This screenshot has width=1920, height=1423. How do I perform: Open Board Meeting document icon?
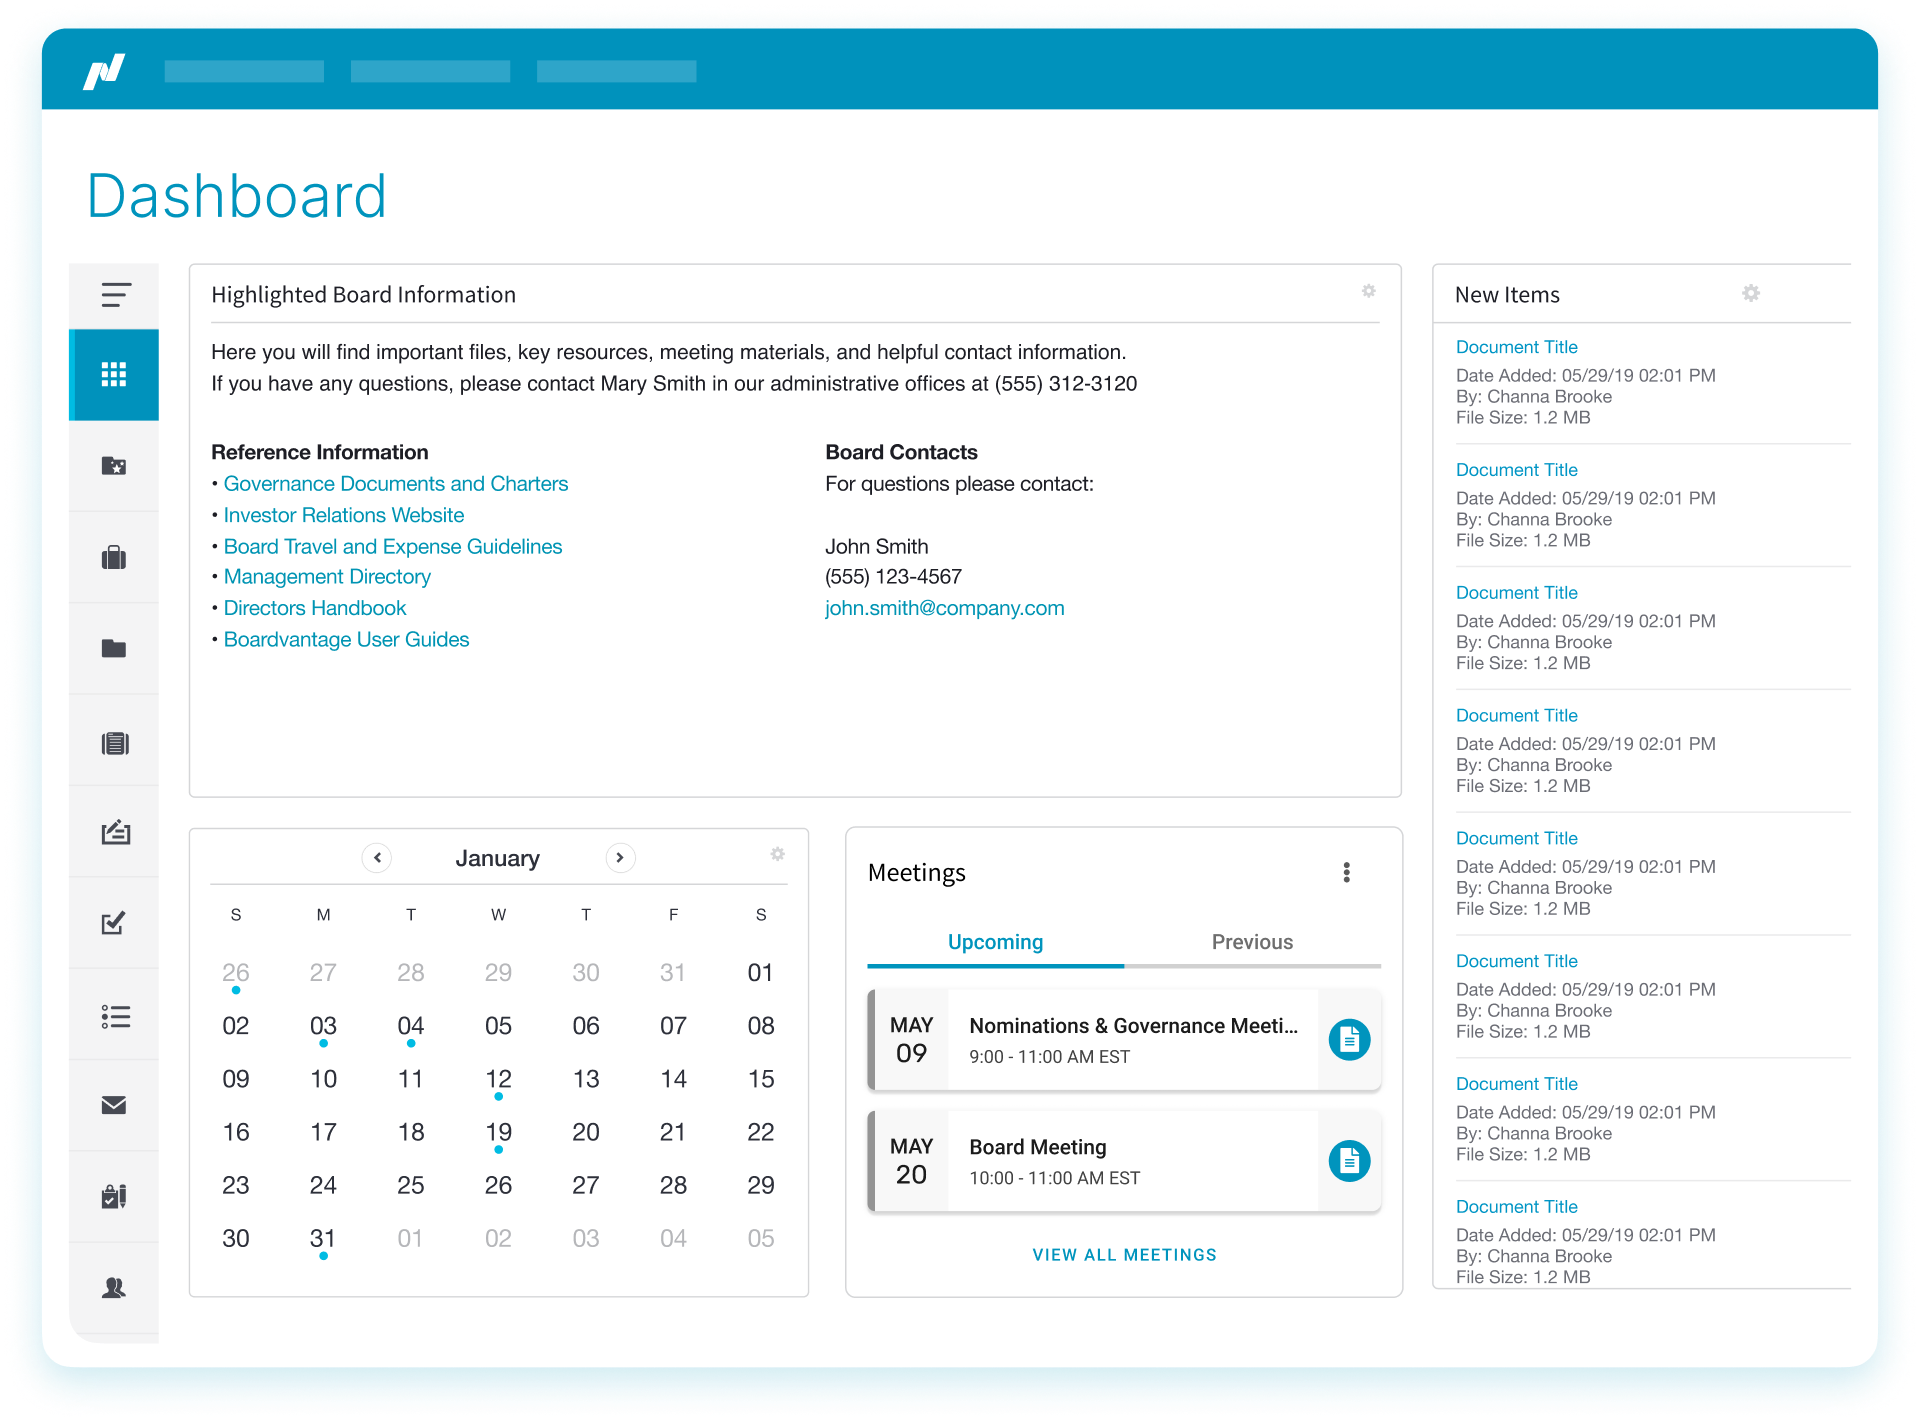pyautogui.click(x=1349, y=1161)
